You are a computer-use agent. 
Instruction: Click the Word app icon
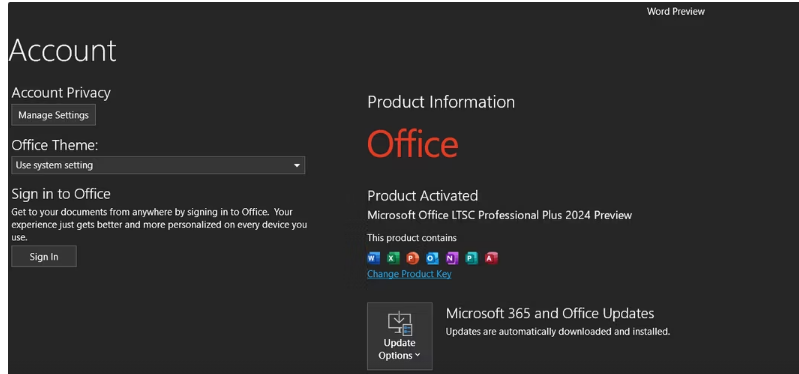coord(374,258)
